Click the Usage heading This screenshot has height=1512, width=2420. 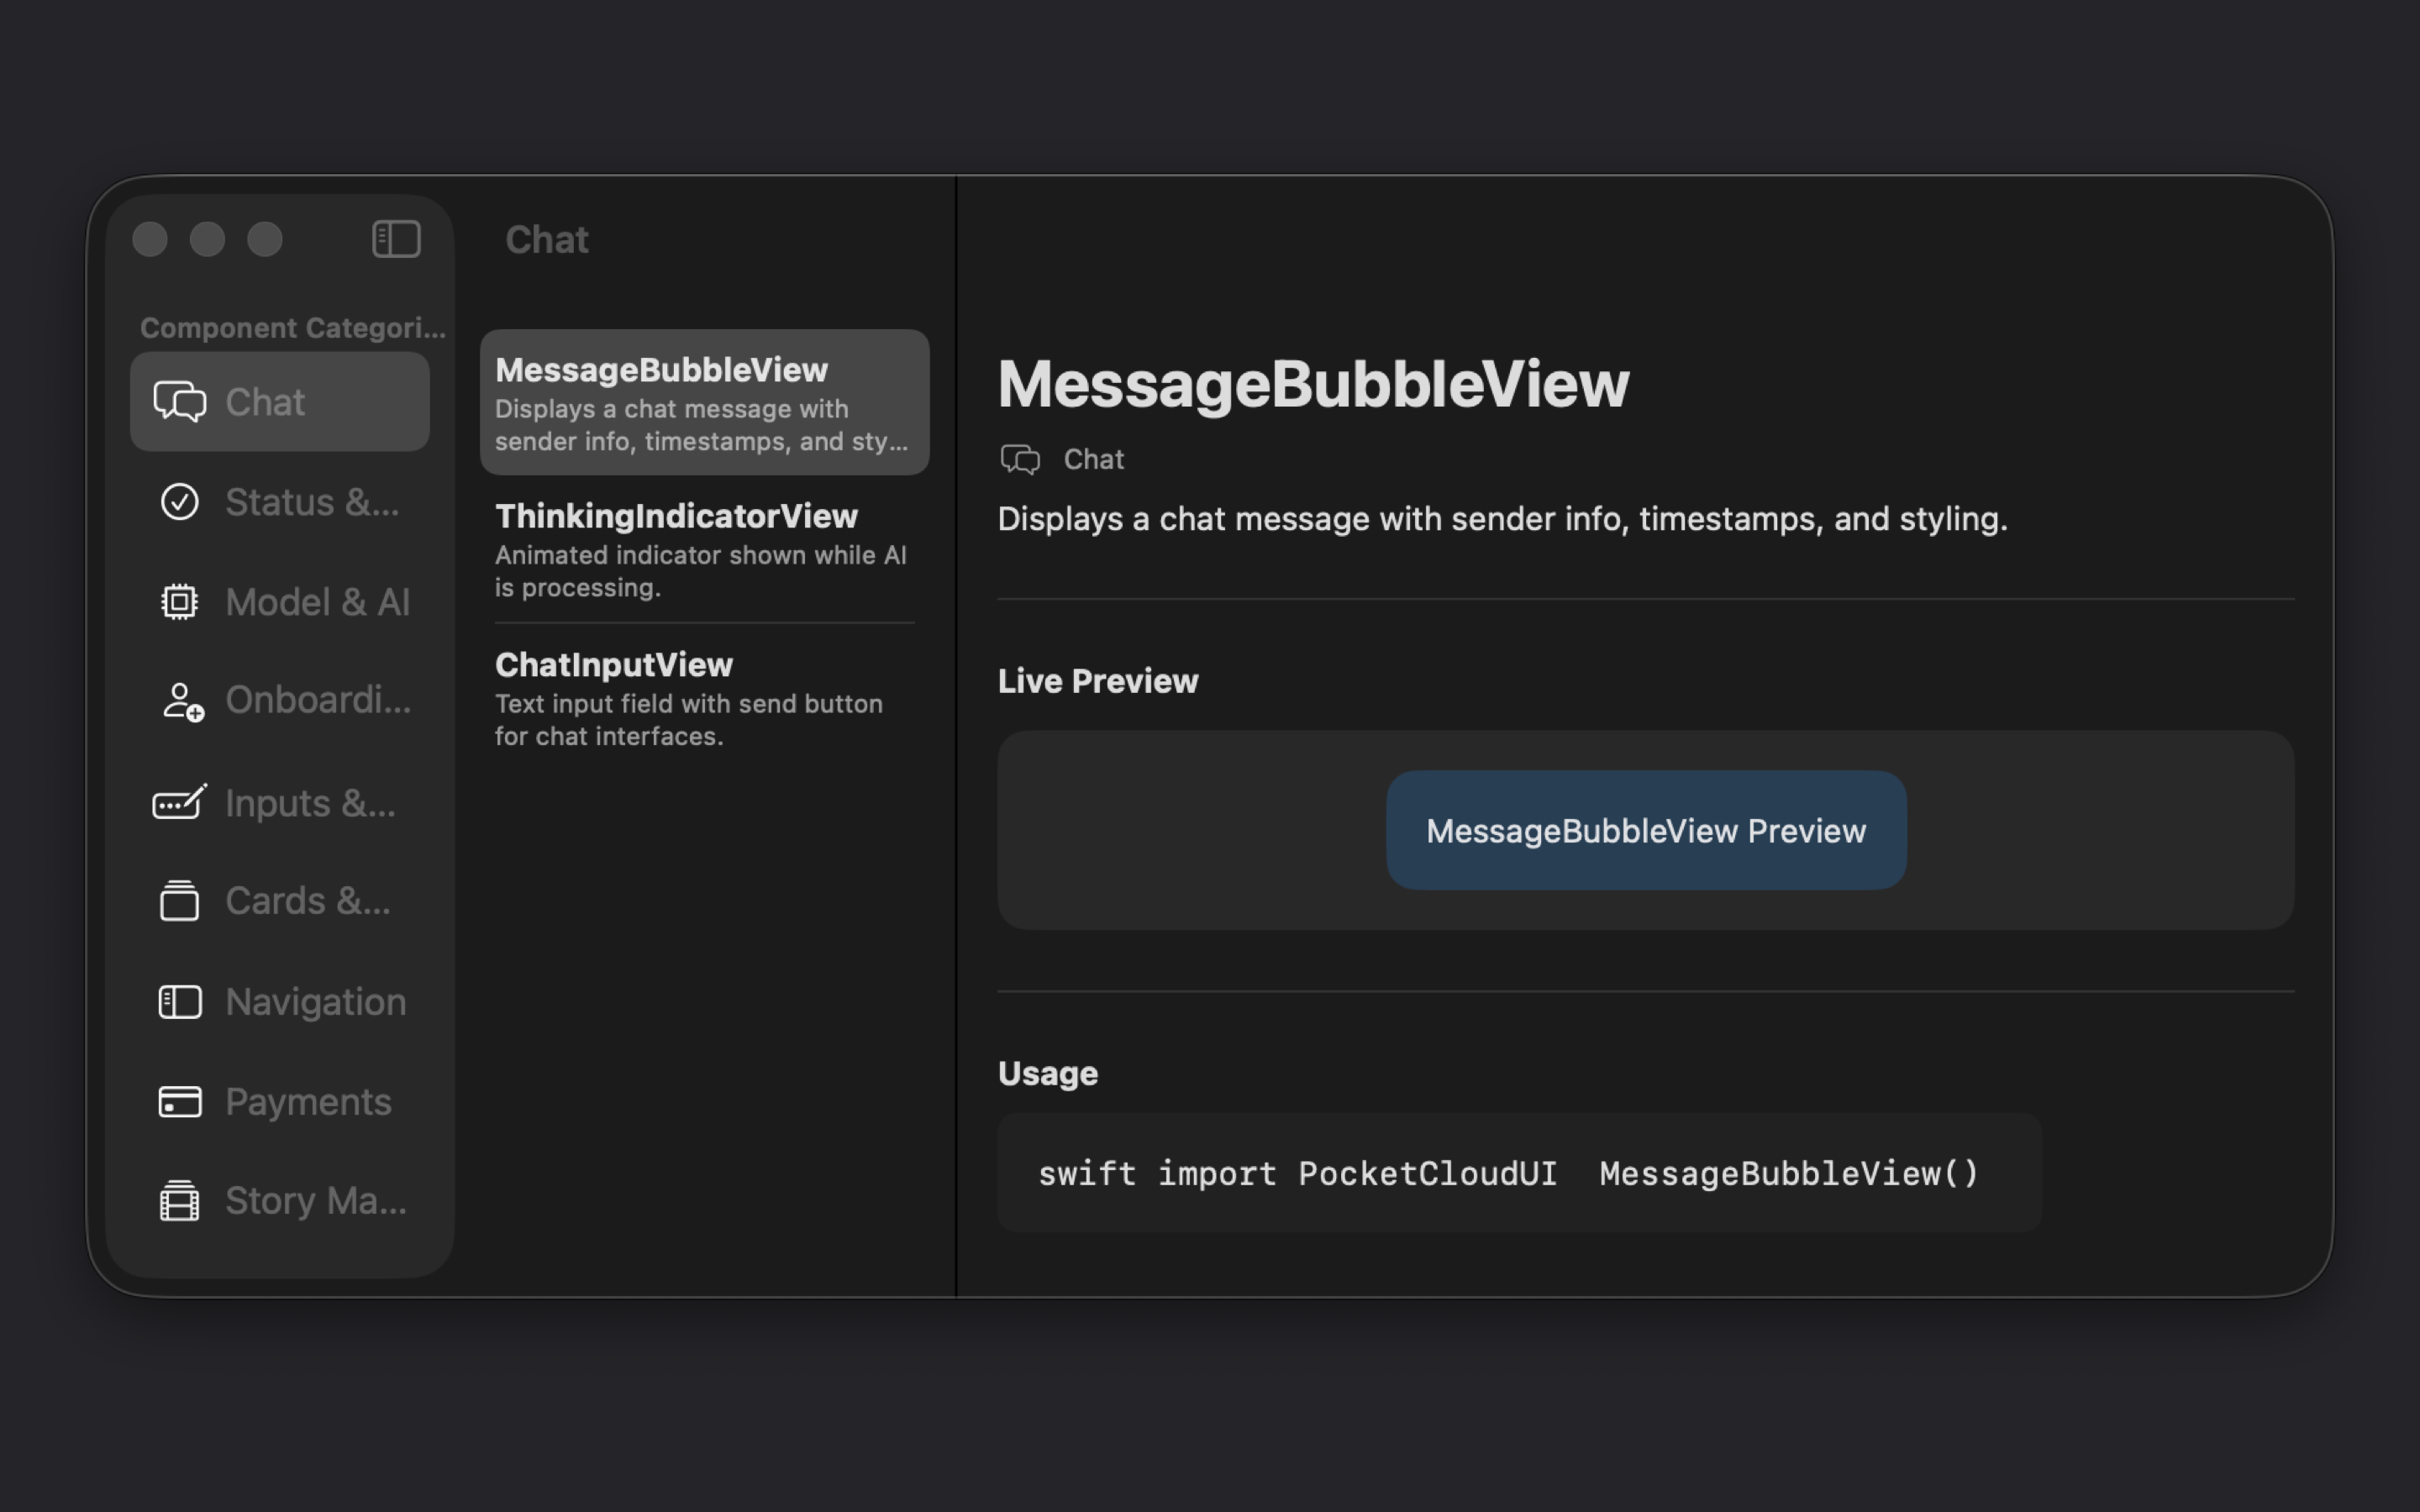[x=1048, y=1073]
